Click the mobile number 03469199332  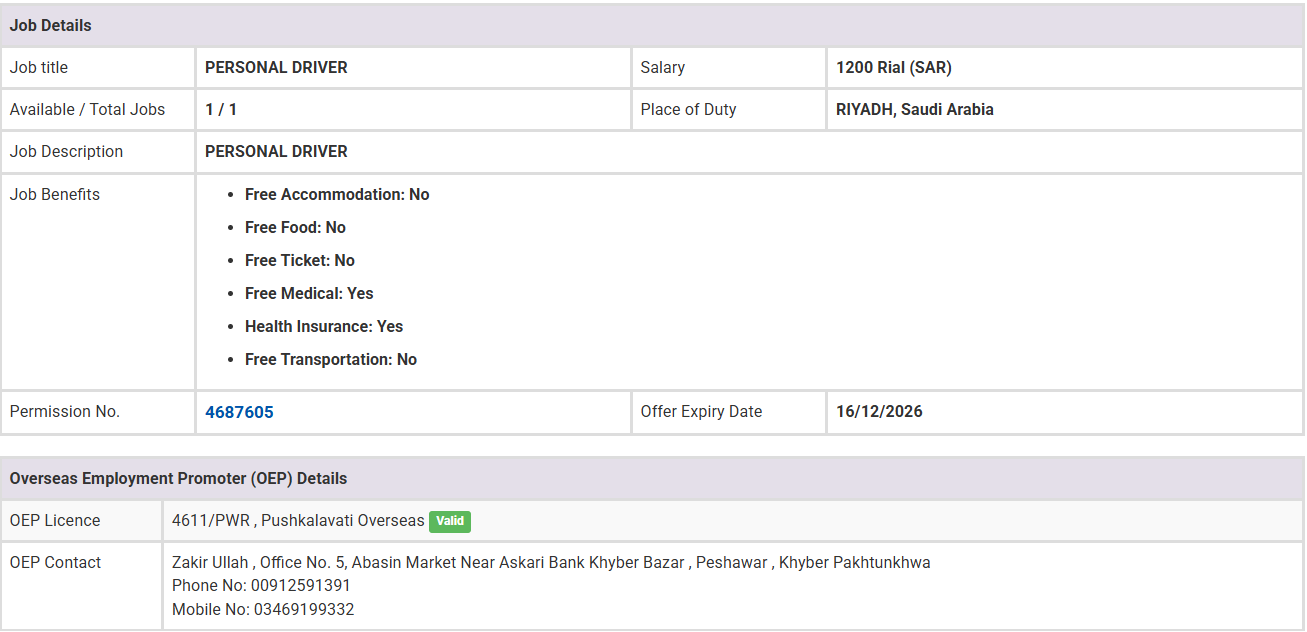(304, 610)
